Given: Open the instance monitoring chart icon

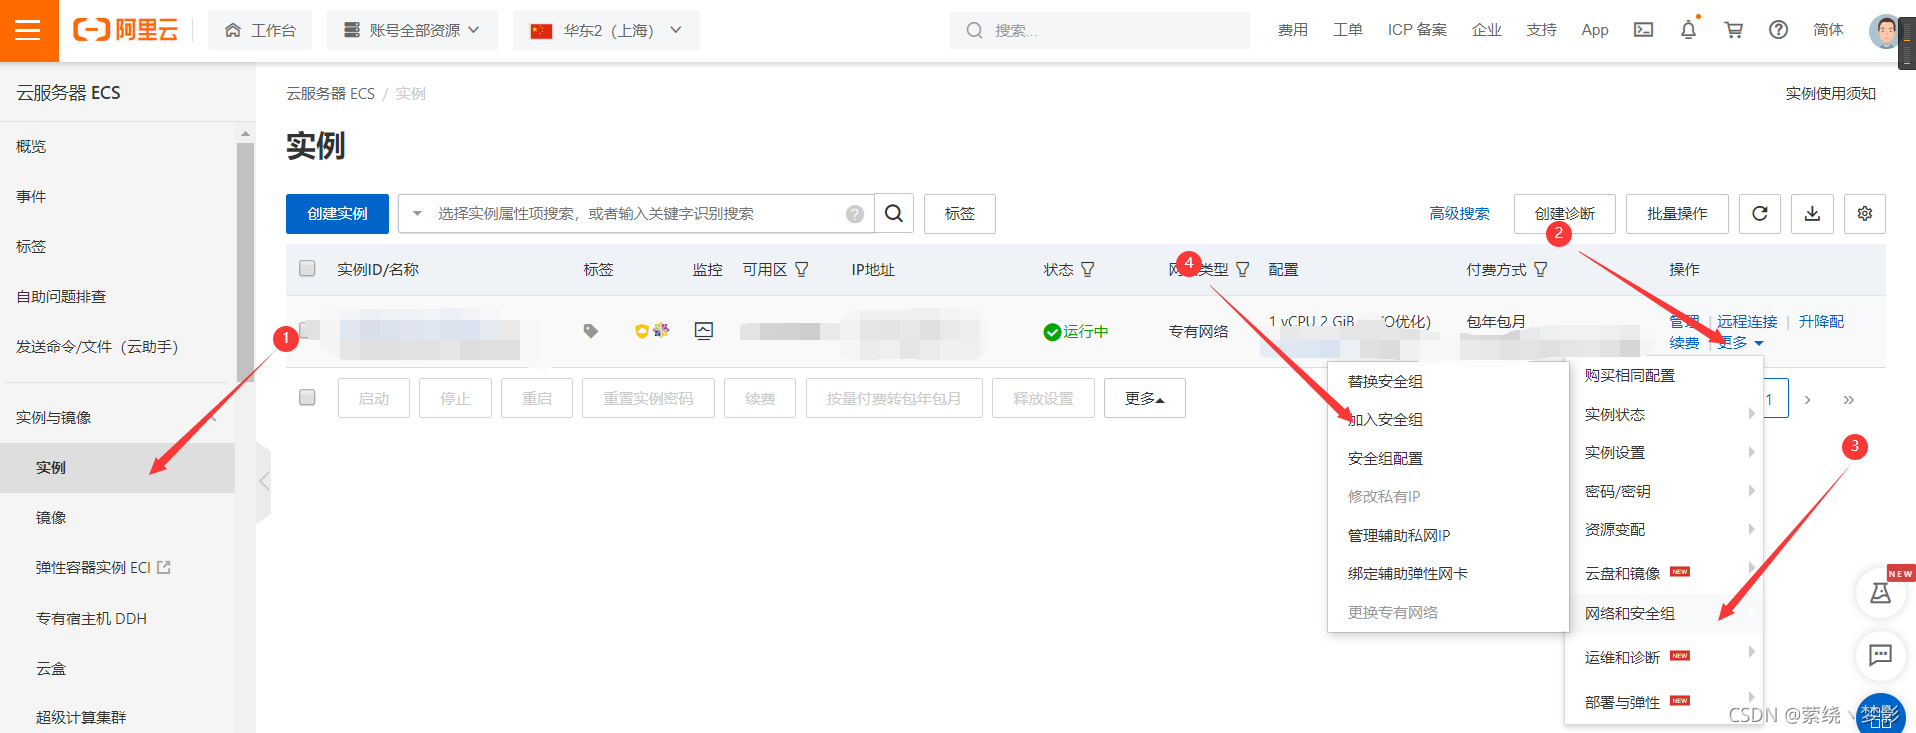Looking at the screenshot, I should (704, 331).
